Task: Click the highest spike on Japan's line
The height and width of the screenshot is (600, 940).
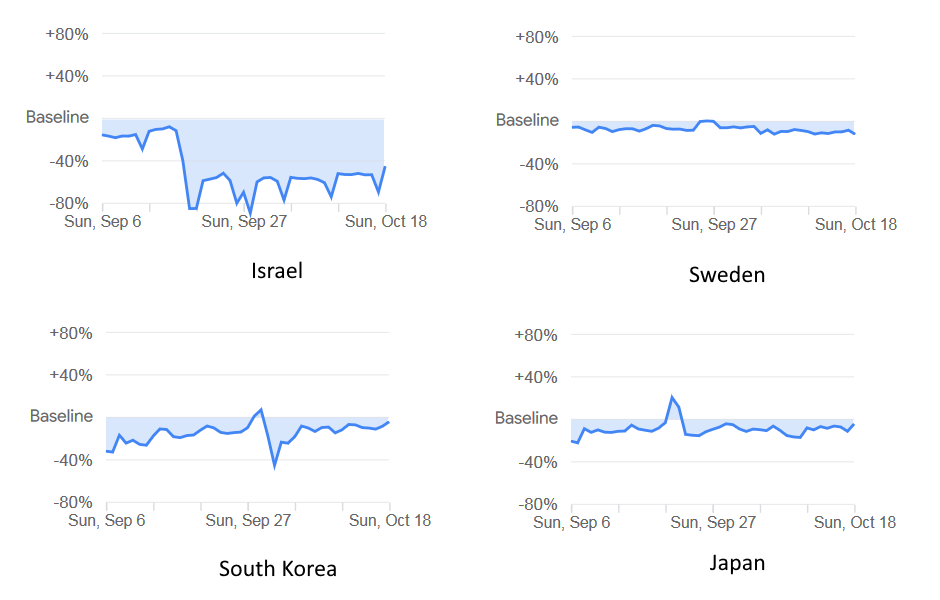Action: [672, 397]
